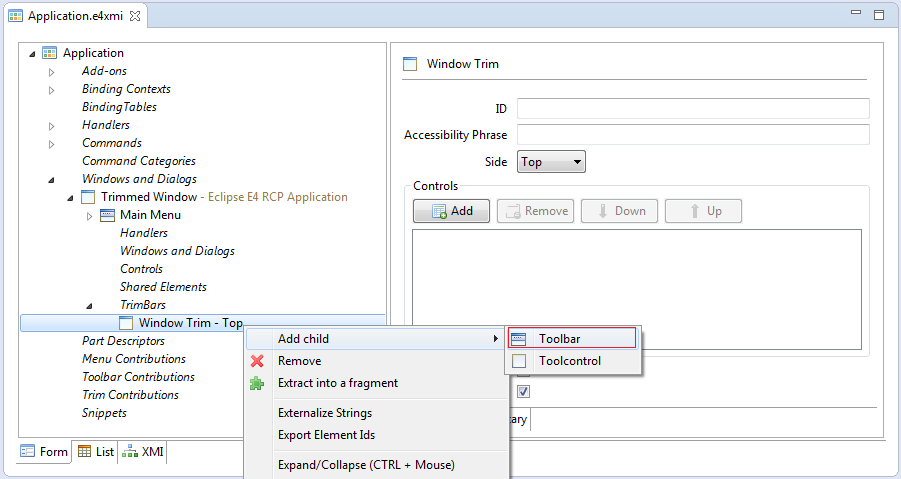Select Shared Elements in the tree

tap(163, 287)
